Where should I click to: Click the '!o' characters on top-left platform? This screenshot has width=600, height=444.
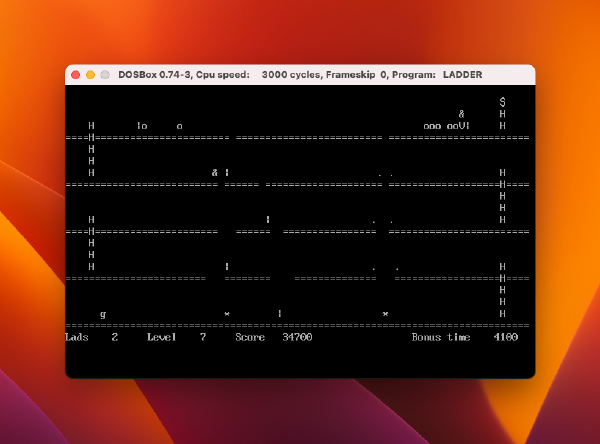(142, 126)
